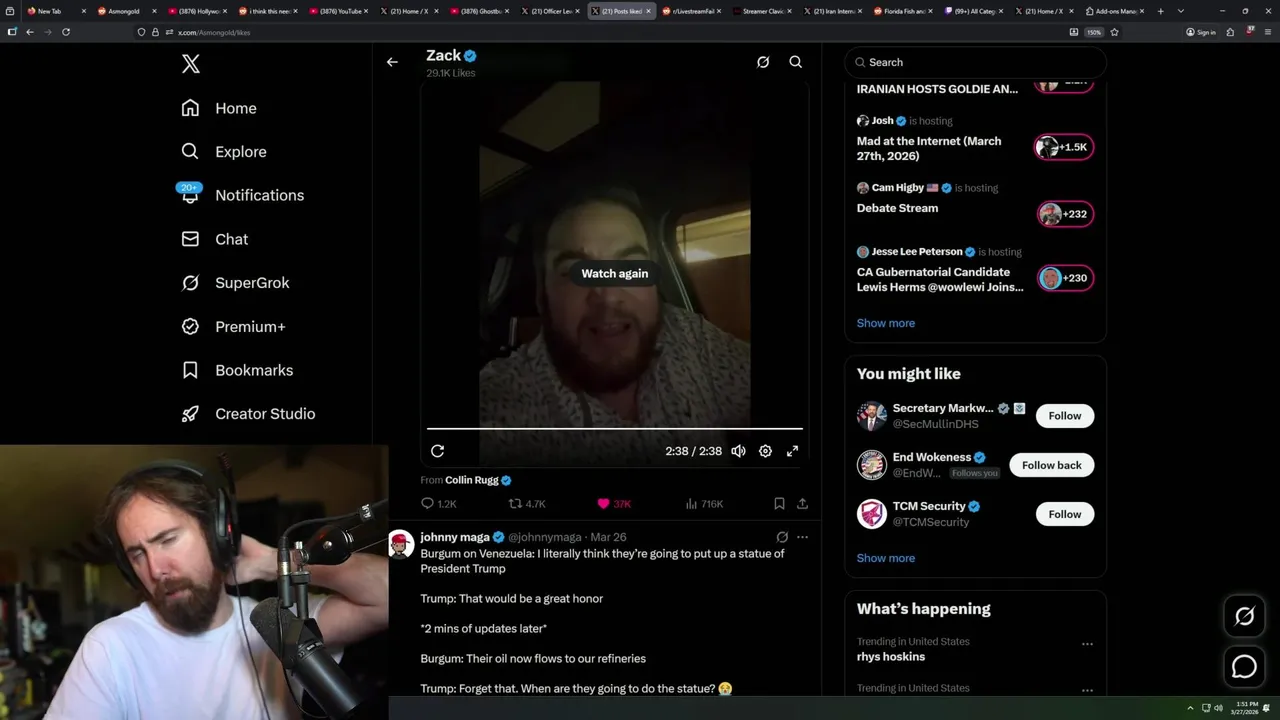The width and height of the screenshot is (1280, 720).
Task: Click the video progress bar
Action: pyautogui.click(x=615, y=429)
